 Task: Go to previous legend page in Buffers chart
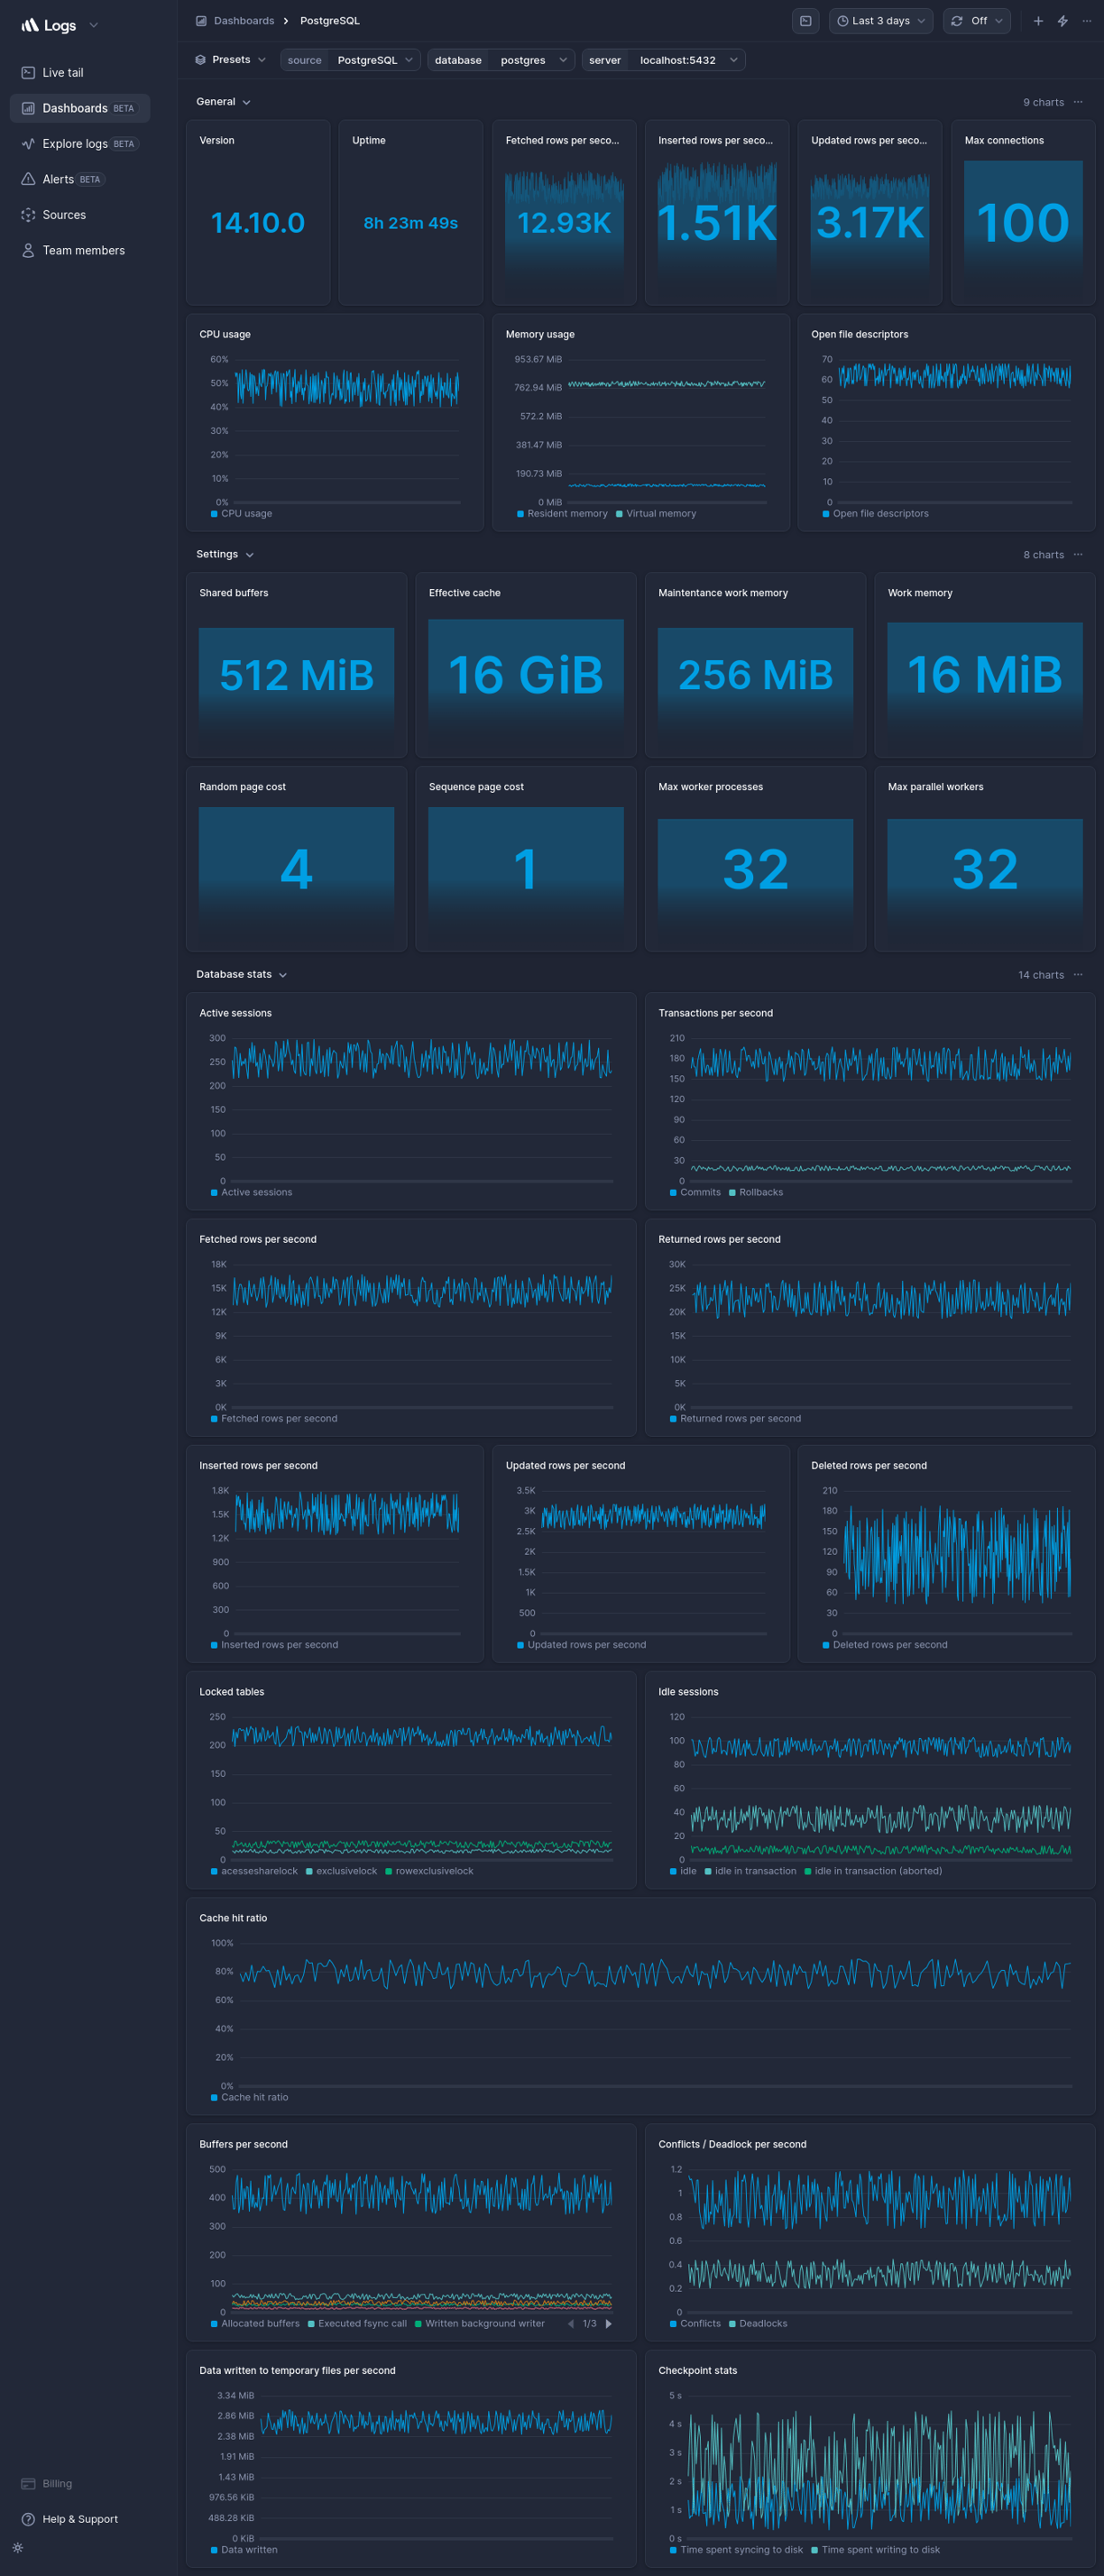pyautogui.click(x=571, y=2323)
